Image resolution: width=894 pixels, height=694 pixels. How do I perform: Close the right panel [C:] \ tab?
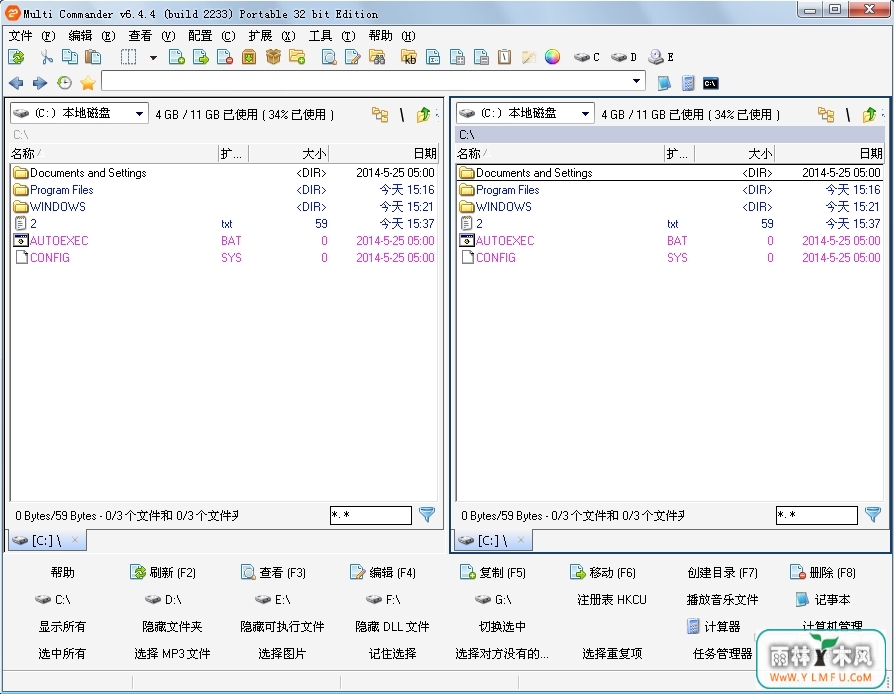click(x=521, y=539)
